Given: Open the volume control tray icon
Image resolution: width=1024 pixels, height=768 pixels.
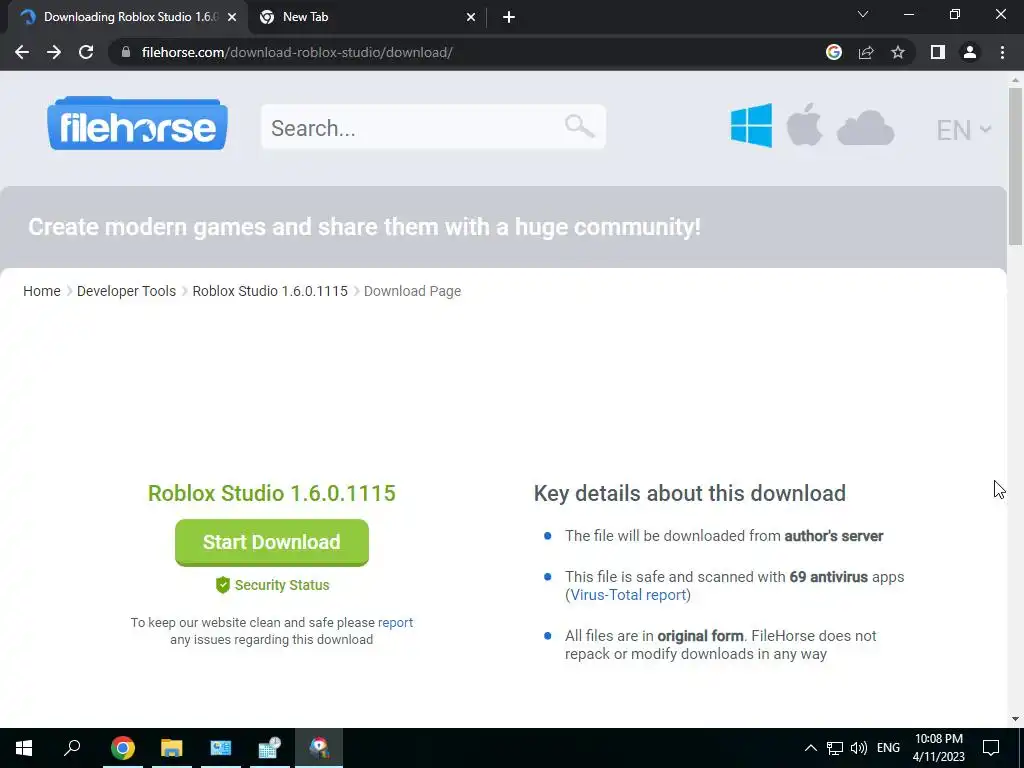Looking at the screenshot, I should coord(859,748).
